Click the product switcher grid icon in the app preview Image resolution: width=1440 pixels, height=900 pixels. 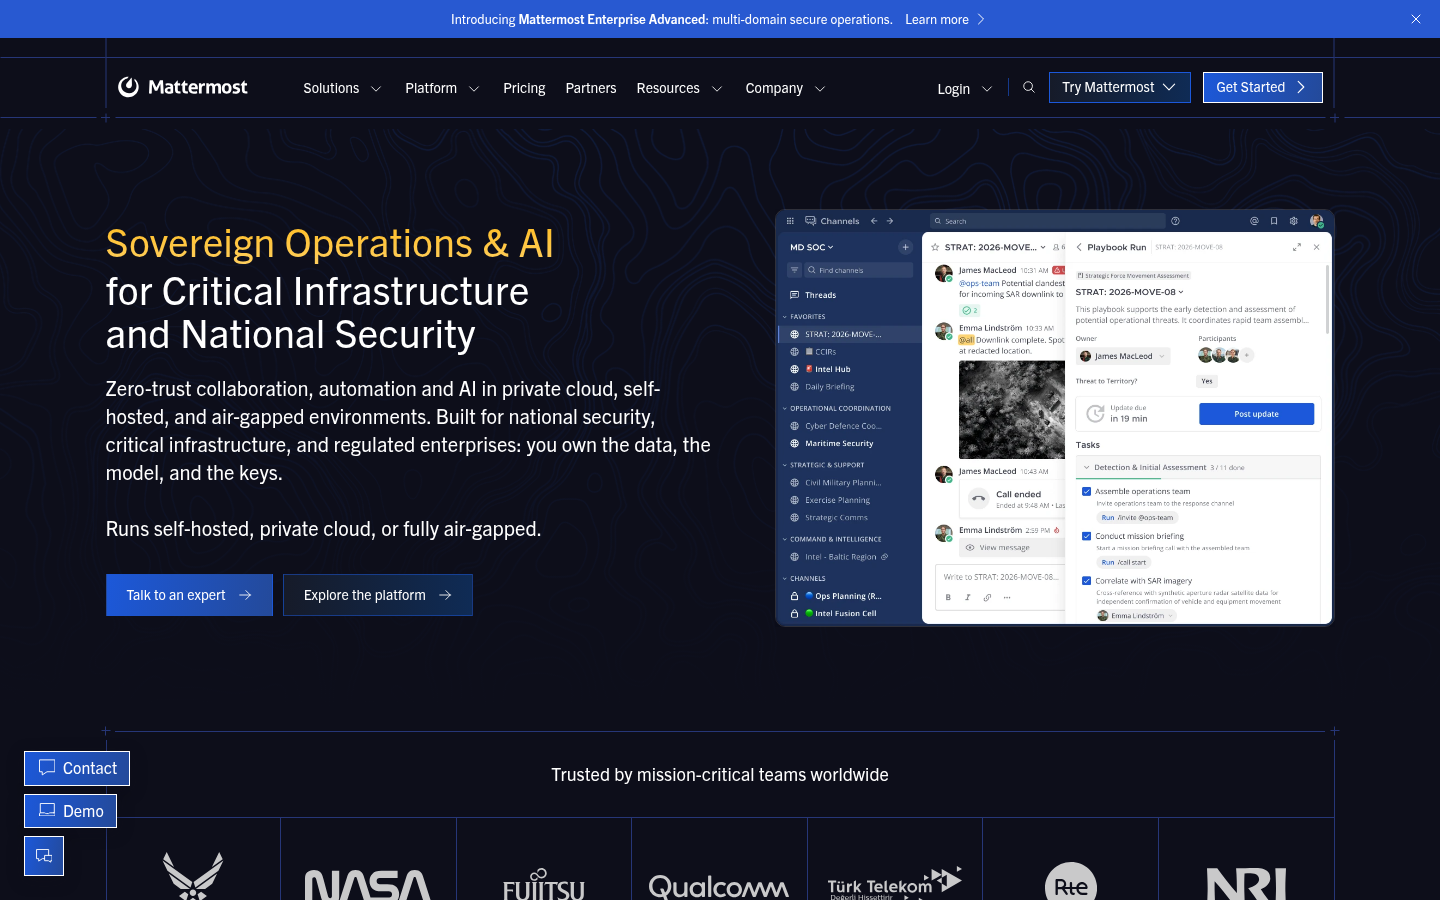tap(790, 221)
